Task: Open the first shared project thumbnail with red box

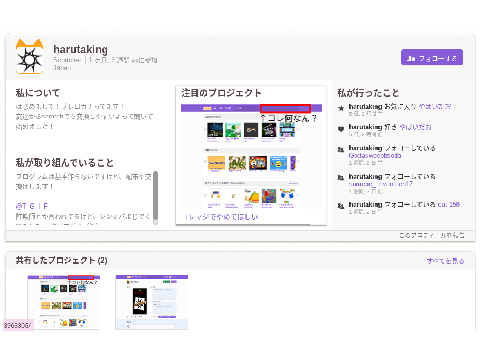Action: pos(64,302)
